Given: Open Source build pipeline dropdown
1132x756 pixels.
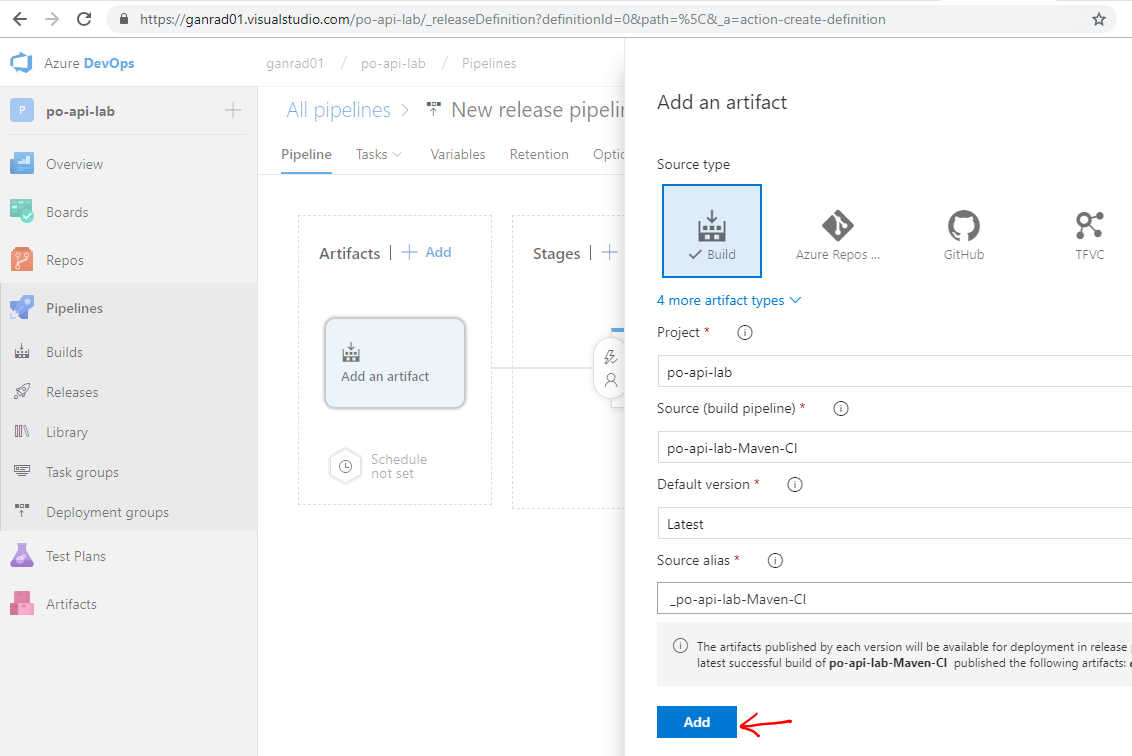Looking at the screenshot, I should tap(894, 447).
